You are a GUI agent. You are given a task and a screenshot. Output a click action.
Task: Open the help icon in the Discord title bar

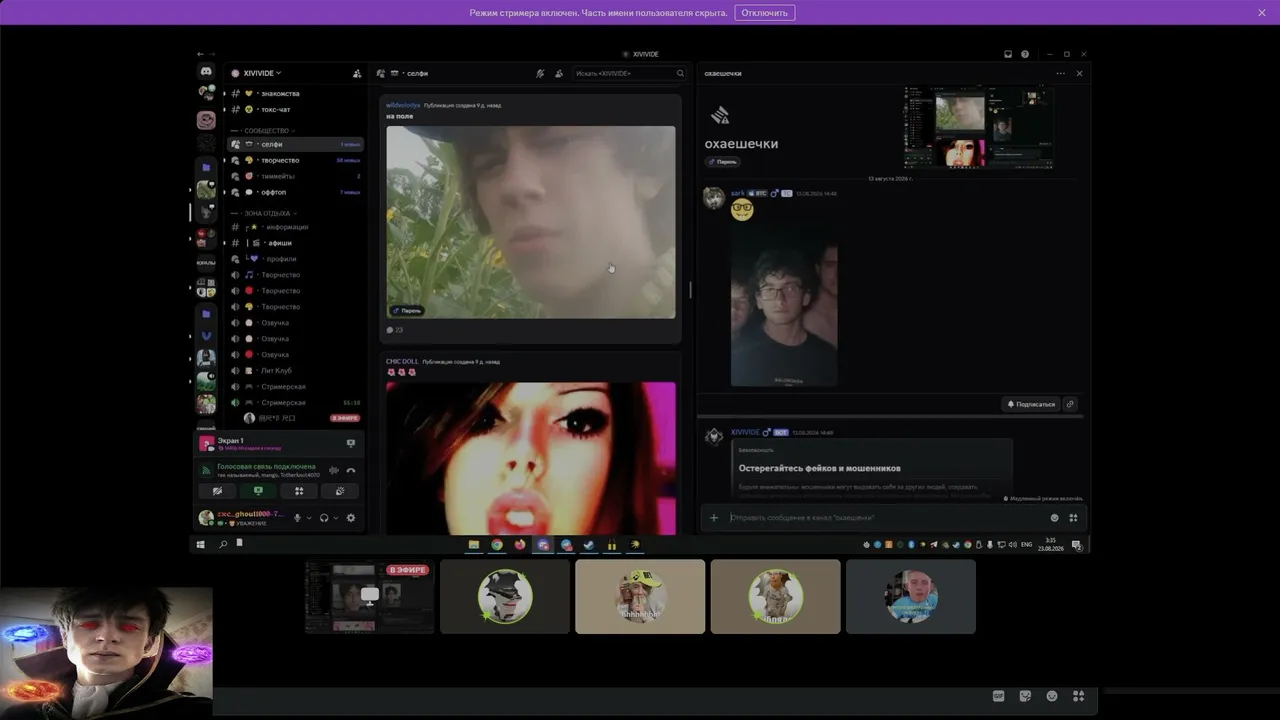pyautogui.click(x=1025, y=54)
